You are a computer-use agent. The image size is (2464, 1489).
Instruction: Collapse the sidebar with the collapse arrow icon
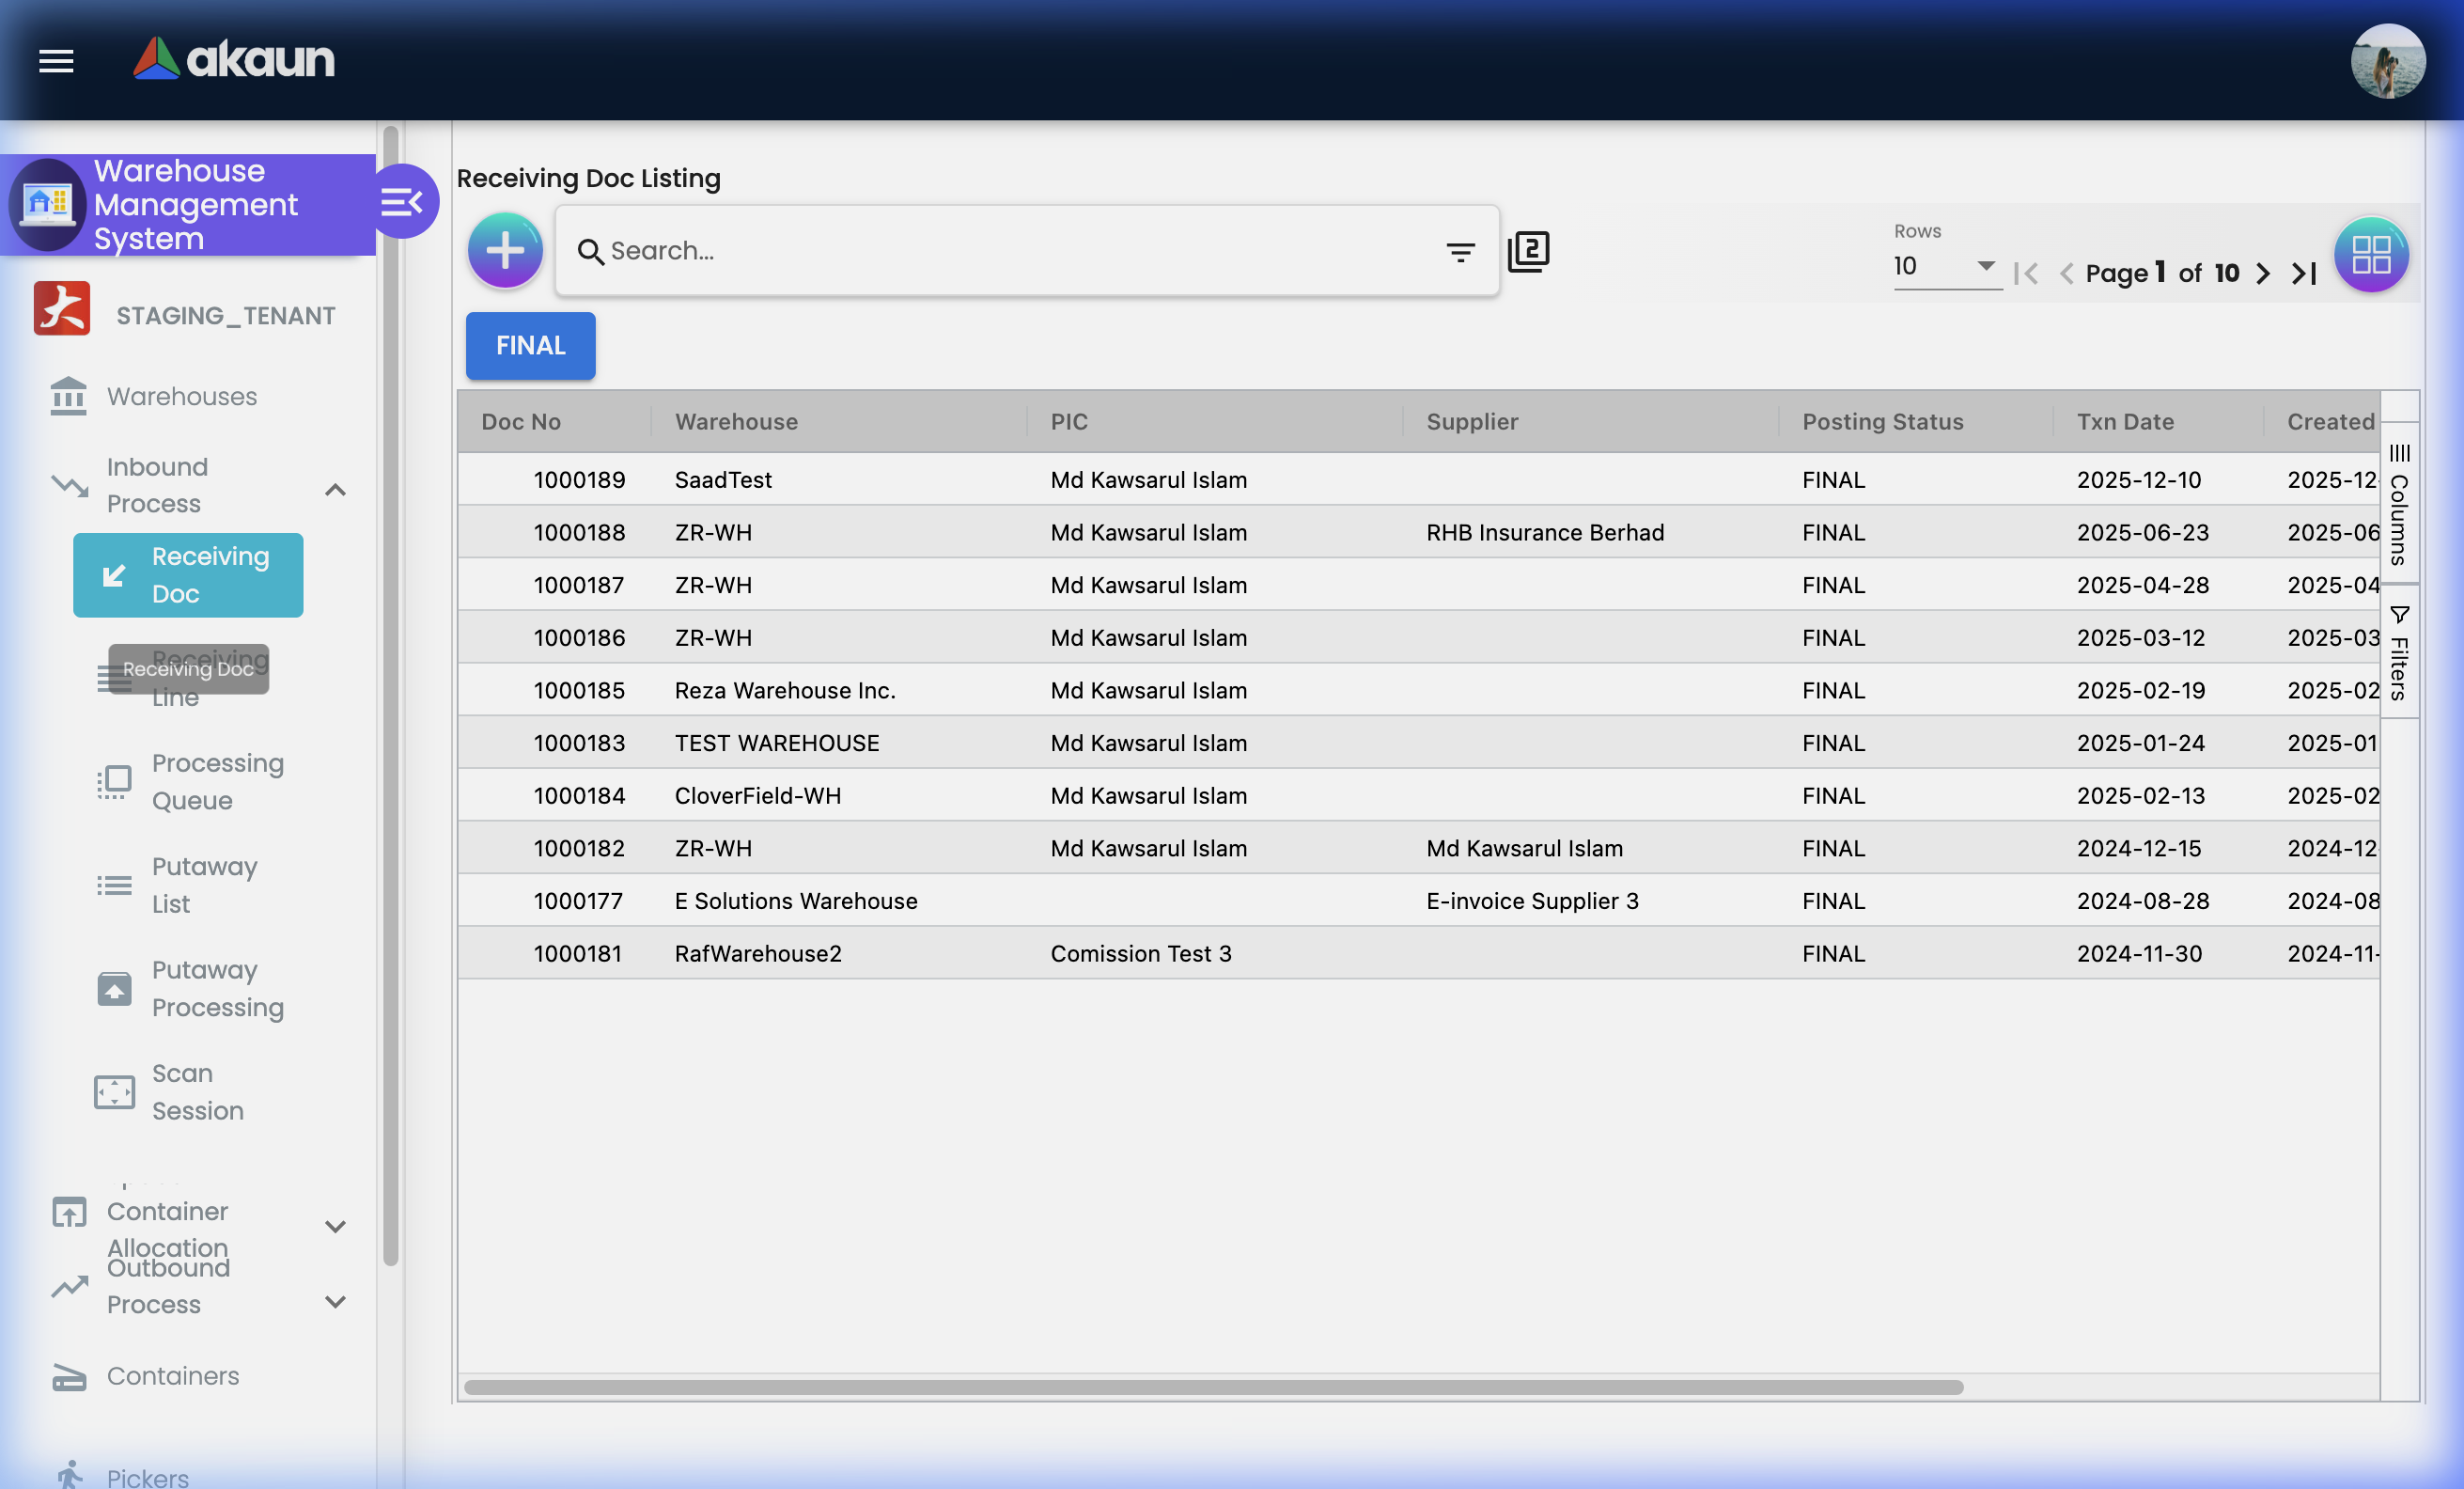(404, 201)
